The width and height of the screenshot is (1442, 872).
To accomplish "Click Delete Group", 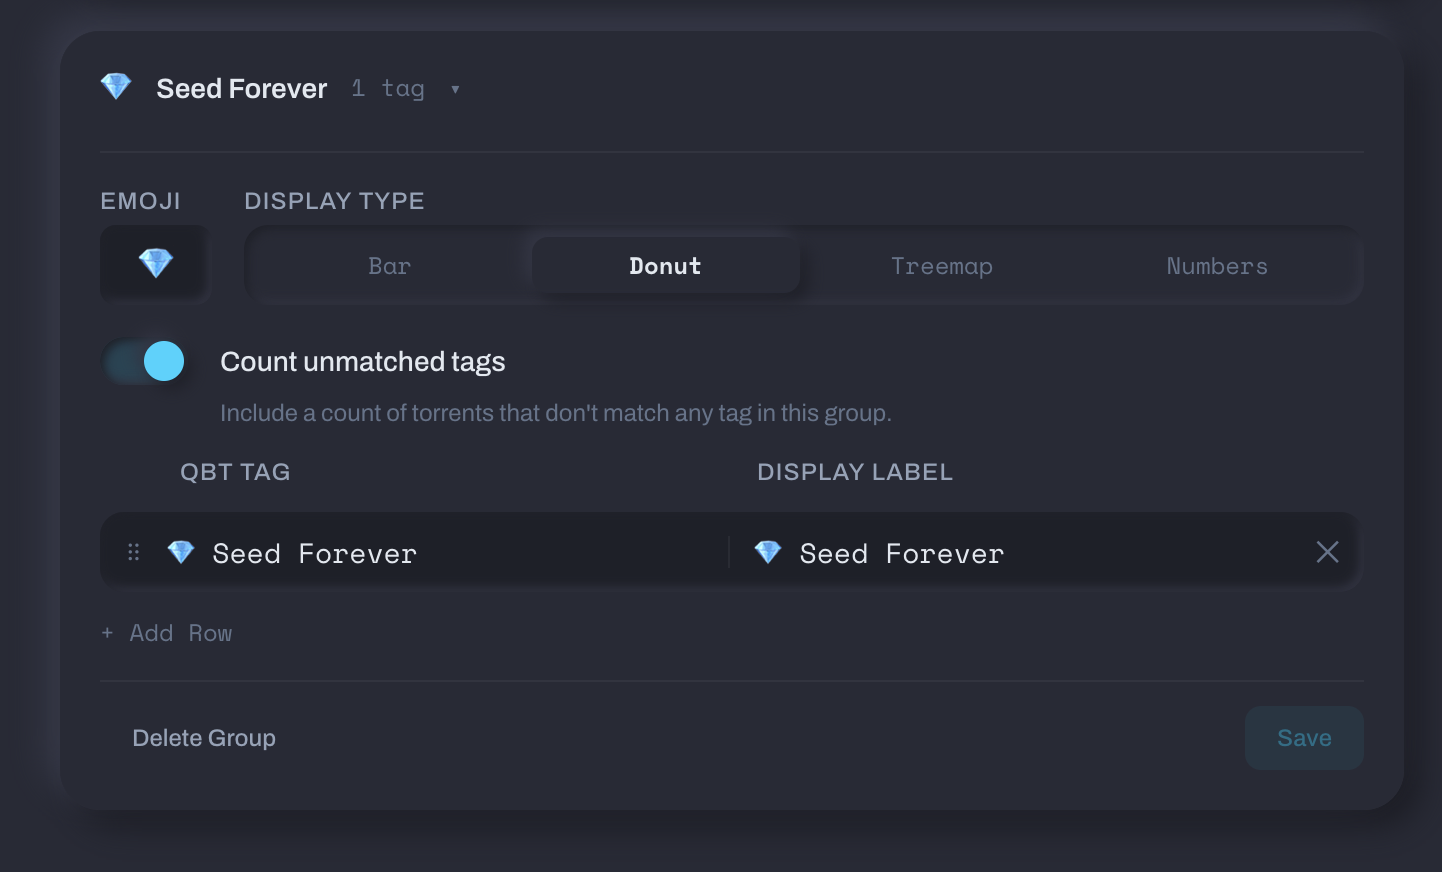I will click(x=204, y=737).
